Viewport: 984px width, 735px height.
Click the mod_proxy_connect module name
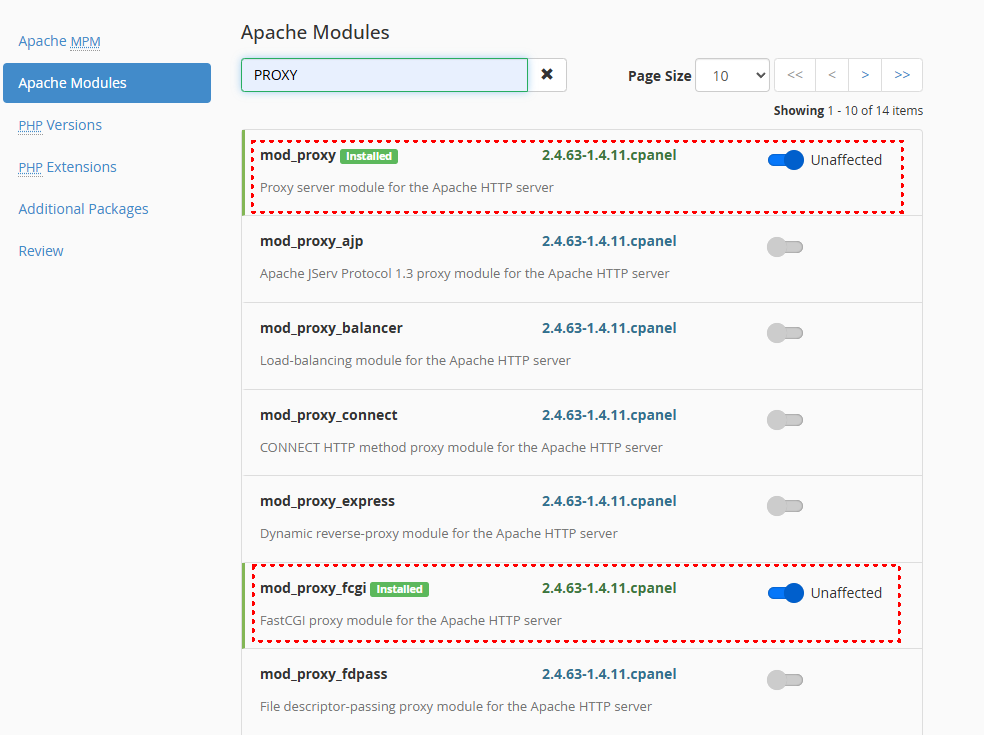click(x=329, y=415)
